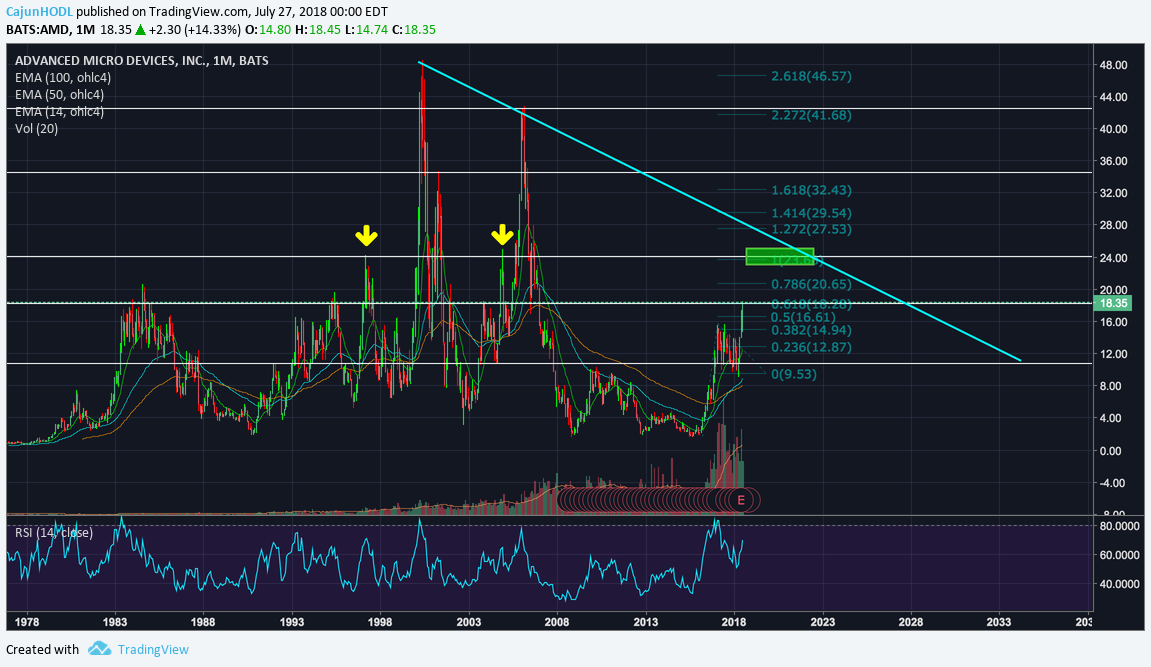Click the 28.00 price axis label

1114,225
